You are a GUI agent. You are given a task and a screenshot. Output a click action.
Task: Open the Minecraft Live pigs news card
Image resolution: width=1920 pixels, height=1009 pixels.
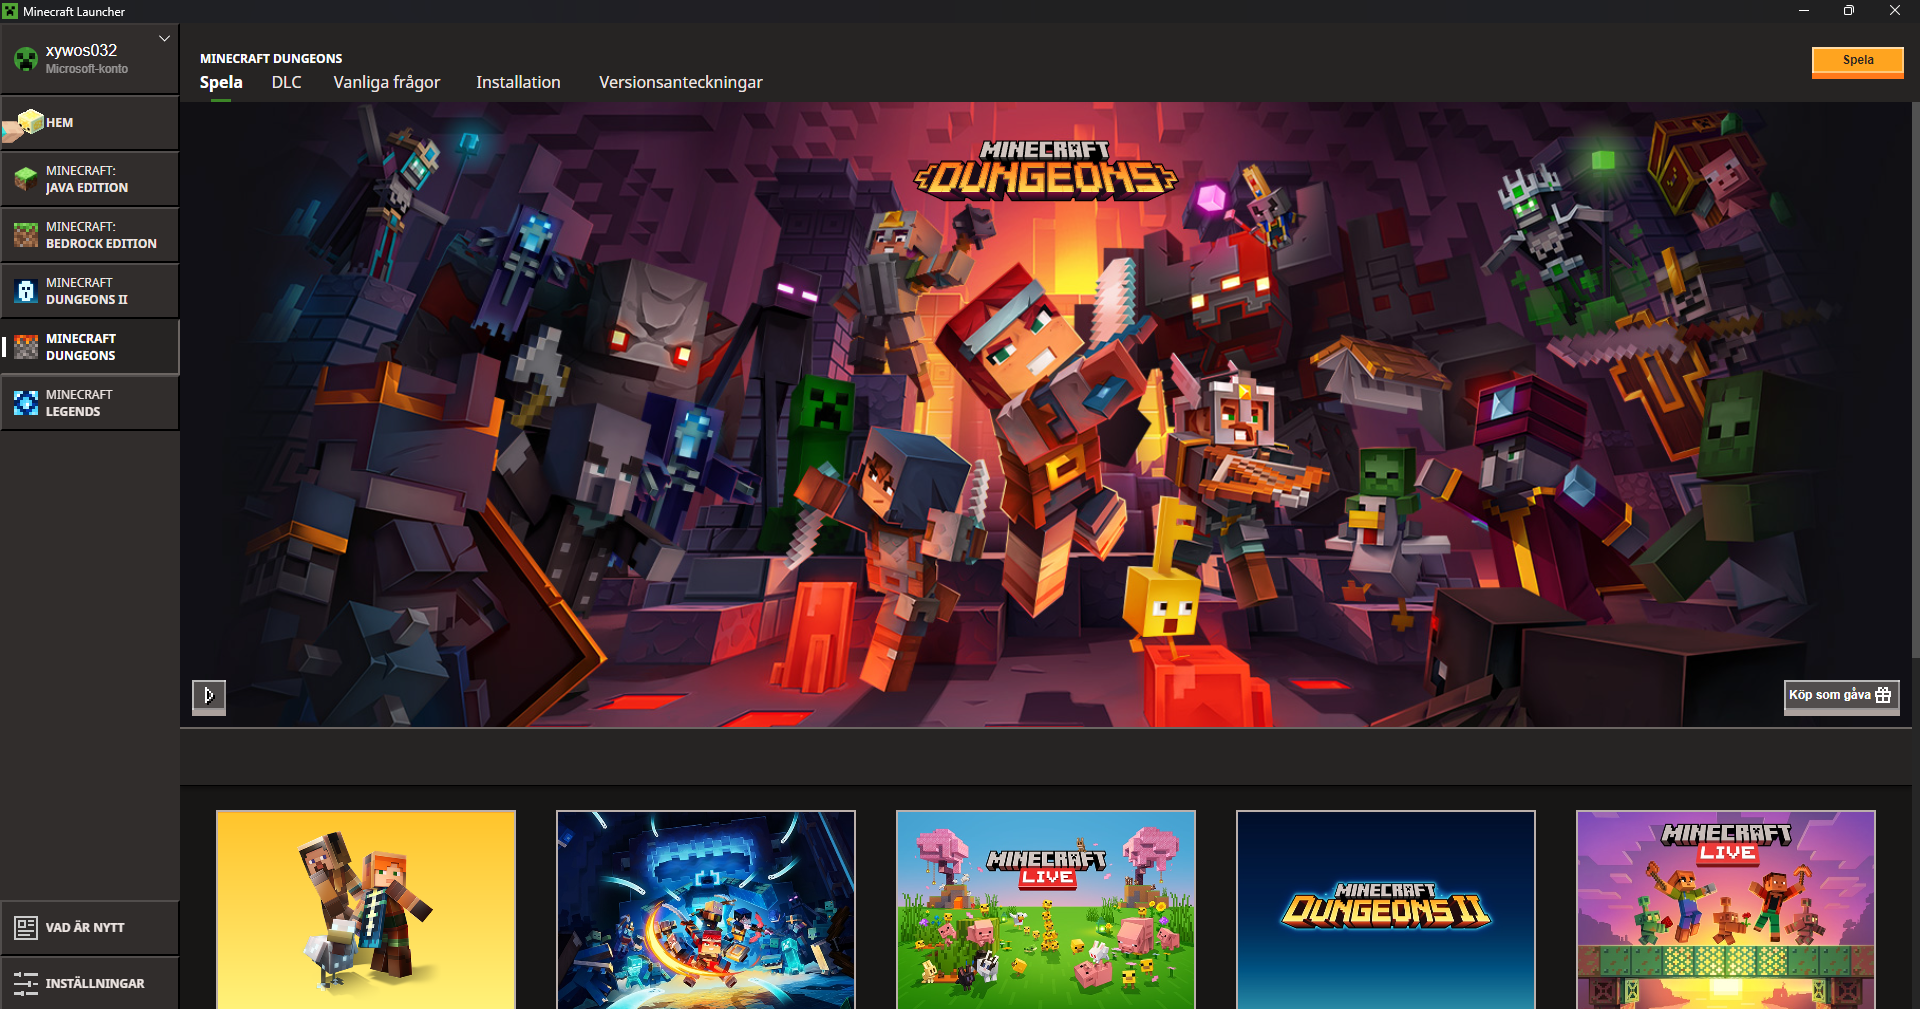pyautogui.click(x=1046, y=910)
